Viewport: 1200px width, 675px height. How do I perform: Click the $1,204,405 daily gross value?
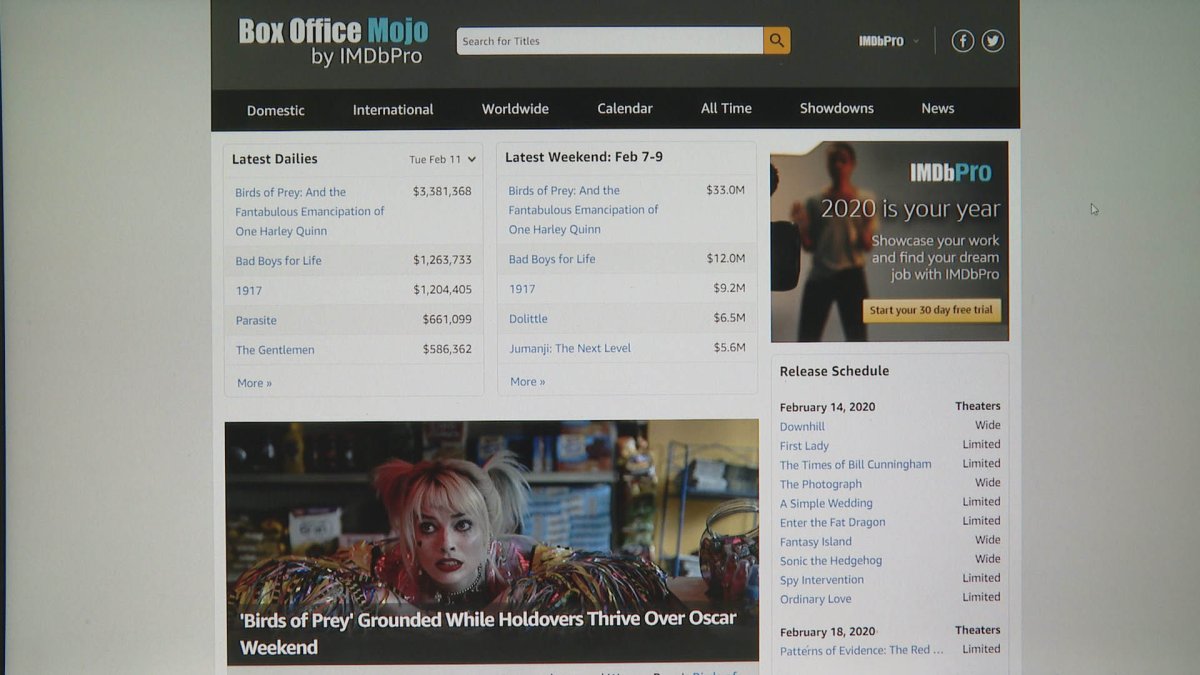coord(442,290)
